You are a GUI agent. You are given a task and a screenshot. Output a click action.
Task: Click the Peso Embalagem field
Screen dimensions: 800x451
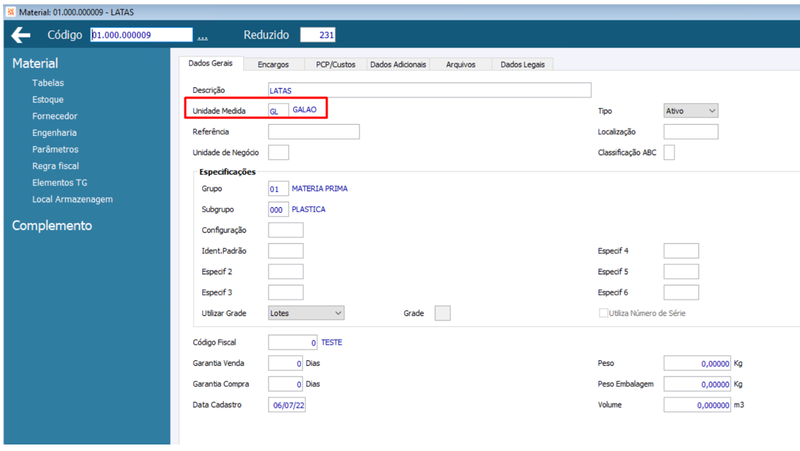(697, 384)
